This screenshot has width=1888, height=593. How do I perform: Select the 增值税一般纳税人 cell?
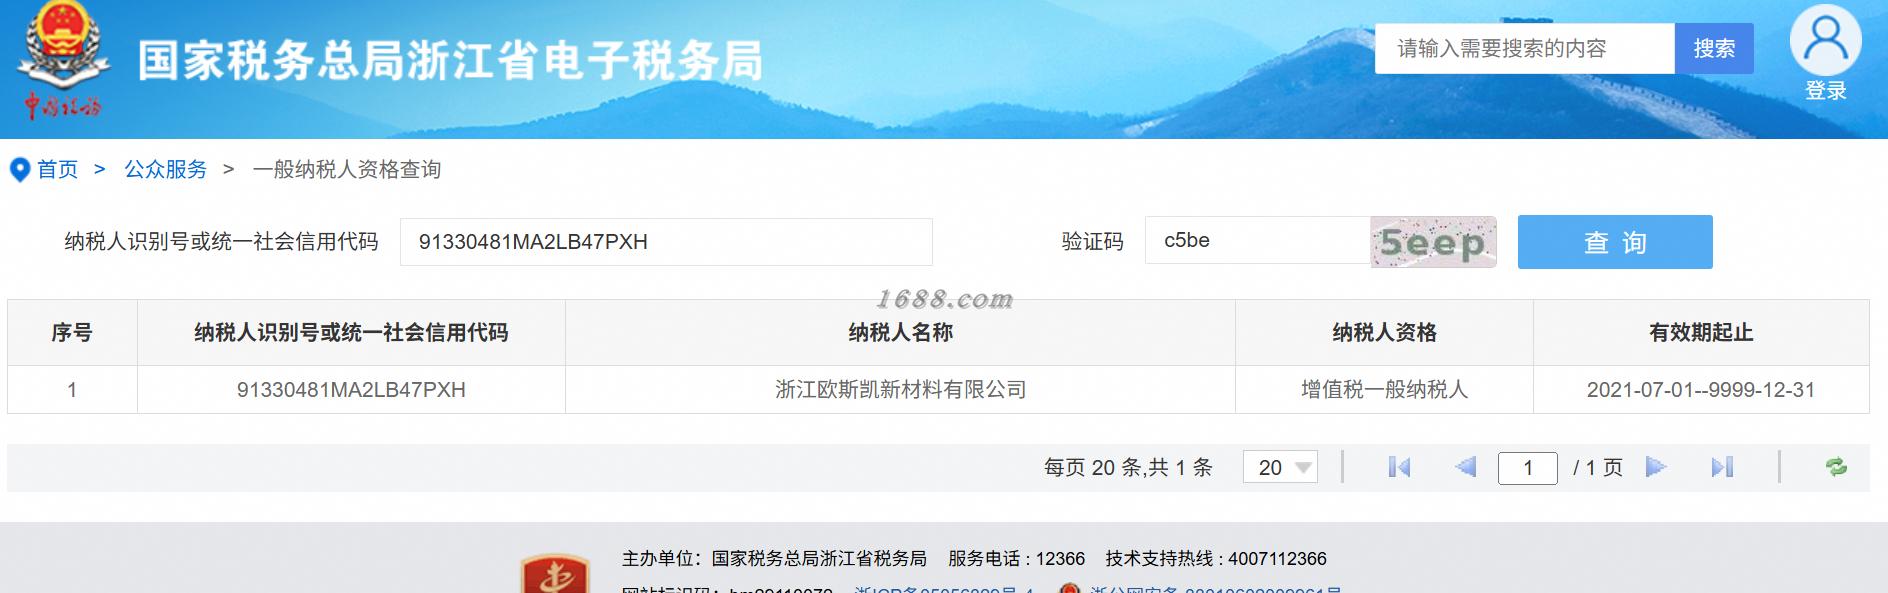[x=1384, y=390]
